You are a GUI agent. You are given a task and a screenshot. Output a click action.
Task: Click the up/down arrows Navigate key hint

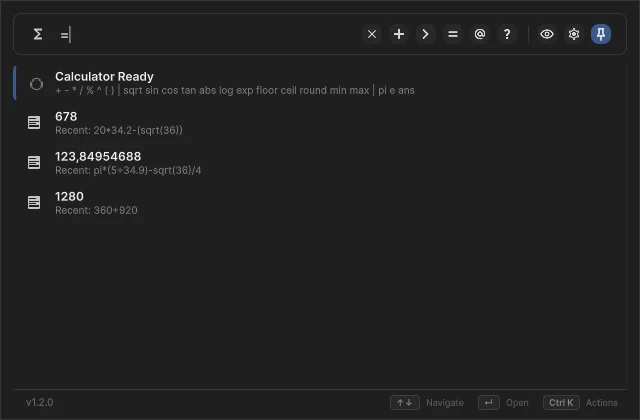(404, 403)
